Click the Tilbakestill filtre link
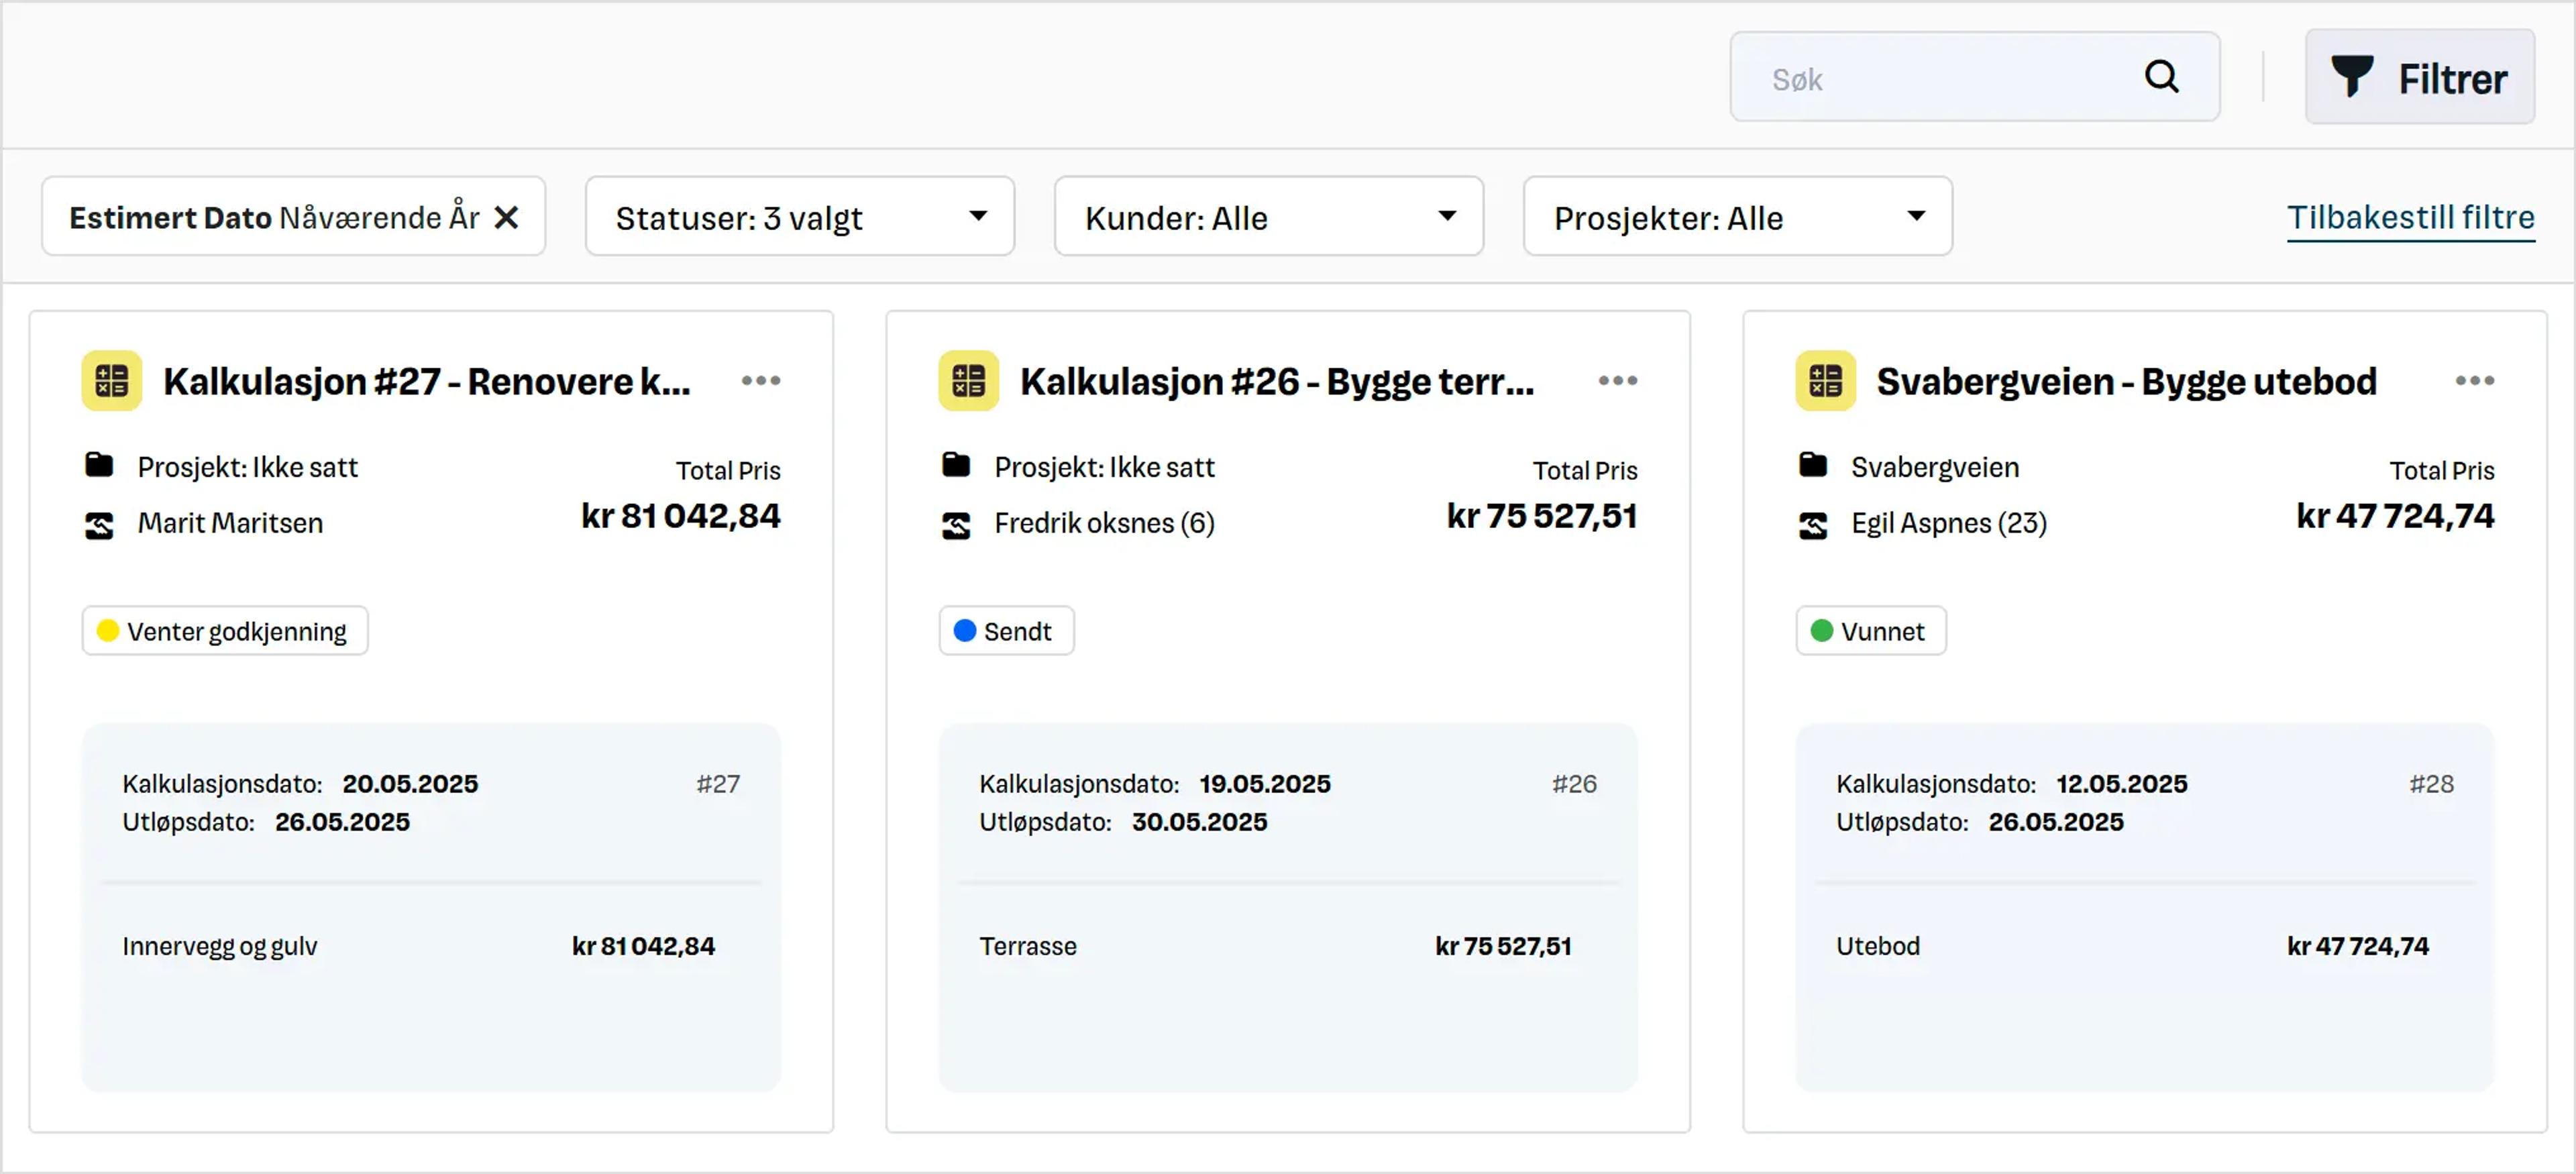The height and width of the screenshot is (1174, 2576). [x=2410, y=217]
